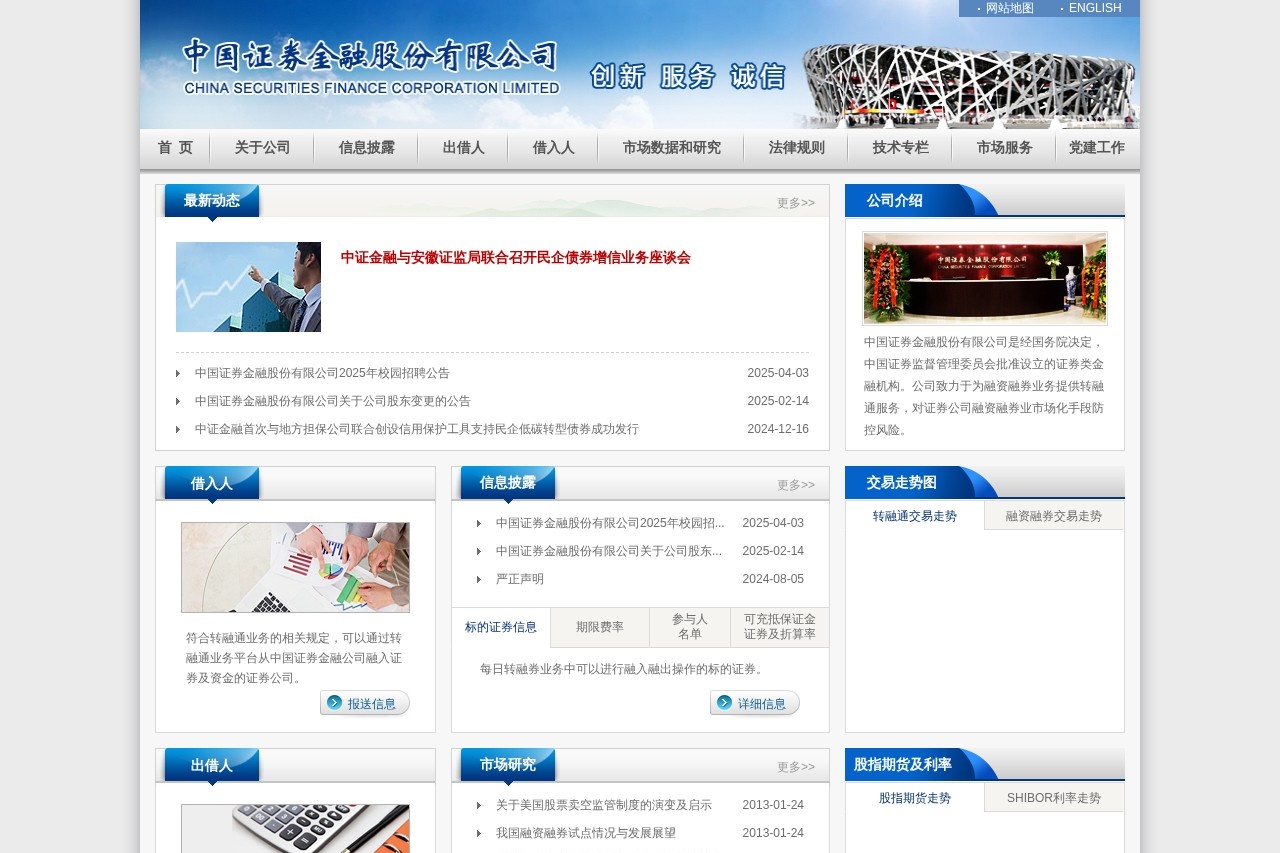
Task: Click the company logo 中国证券金融股份有限公司
Action: (x=371, y=67)
